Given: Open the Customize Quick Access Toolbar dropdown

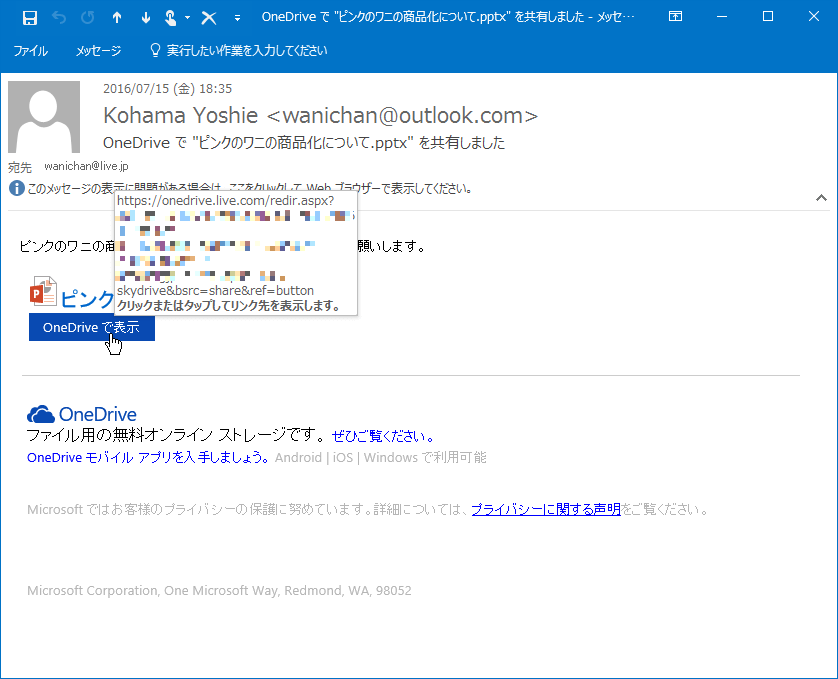Looking at the screenshot, I should 237,18.
